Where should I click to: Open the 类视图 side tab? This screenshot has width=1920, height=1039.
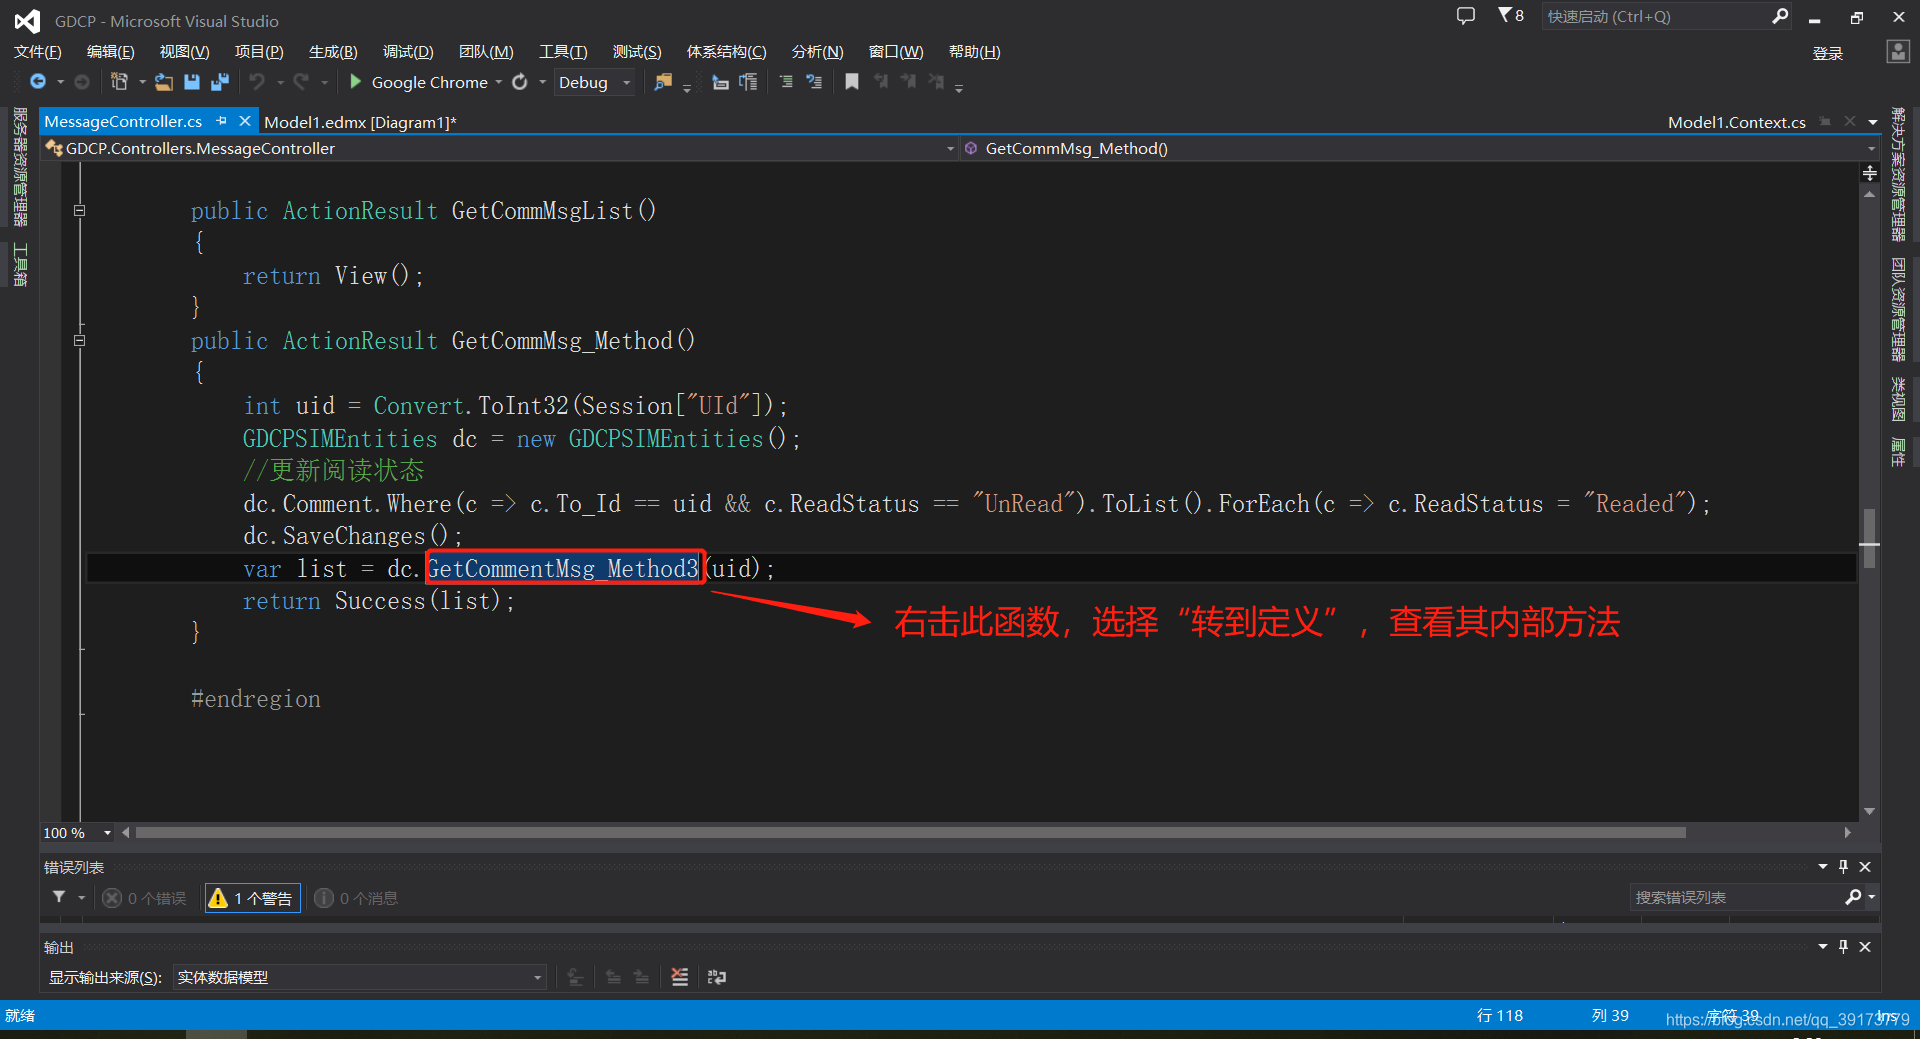(1898, 399)
